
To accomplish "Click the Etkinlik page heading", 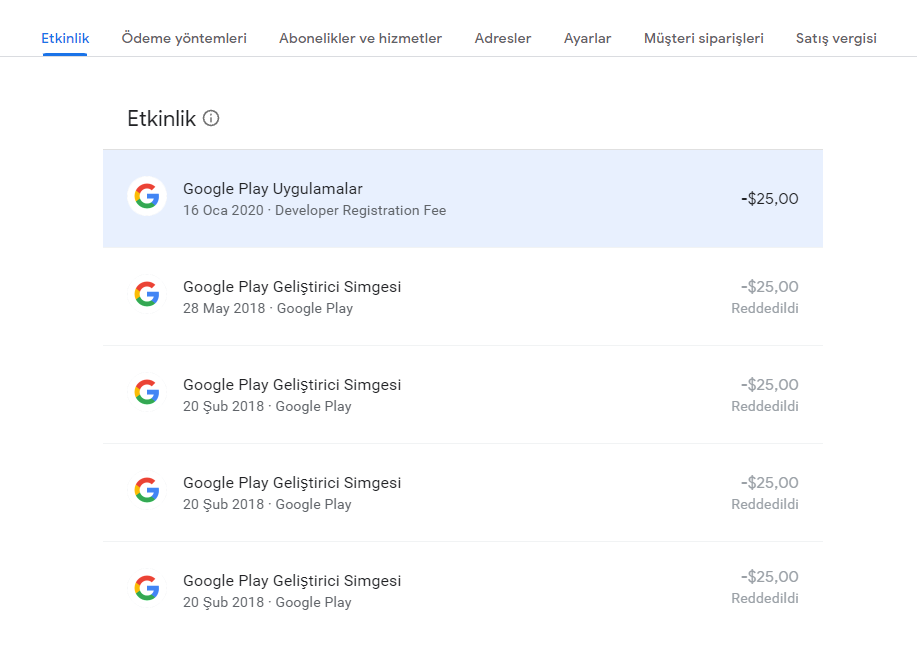I will [161, 119].
